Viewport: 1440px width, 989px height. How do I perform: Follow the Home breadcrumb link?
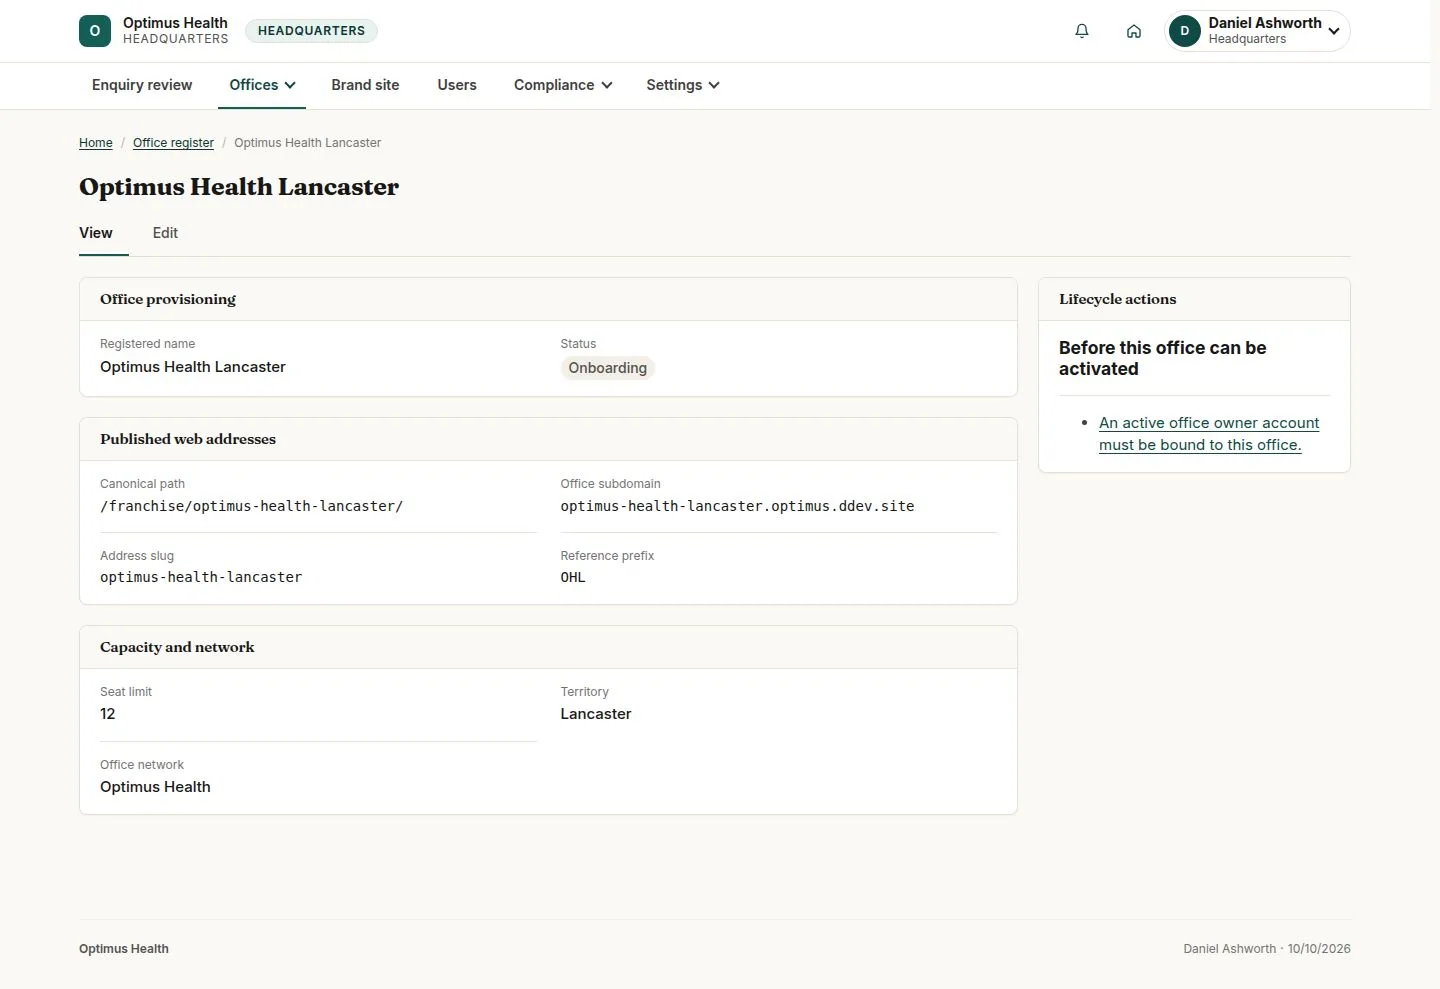[96, 143]
